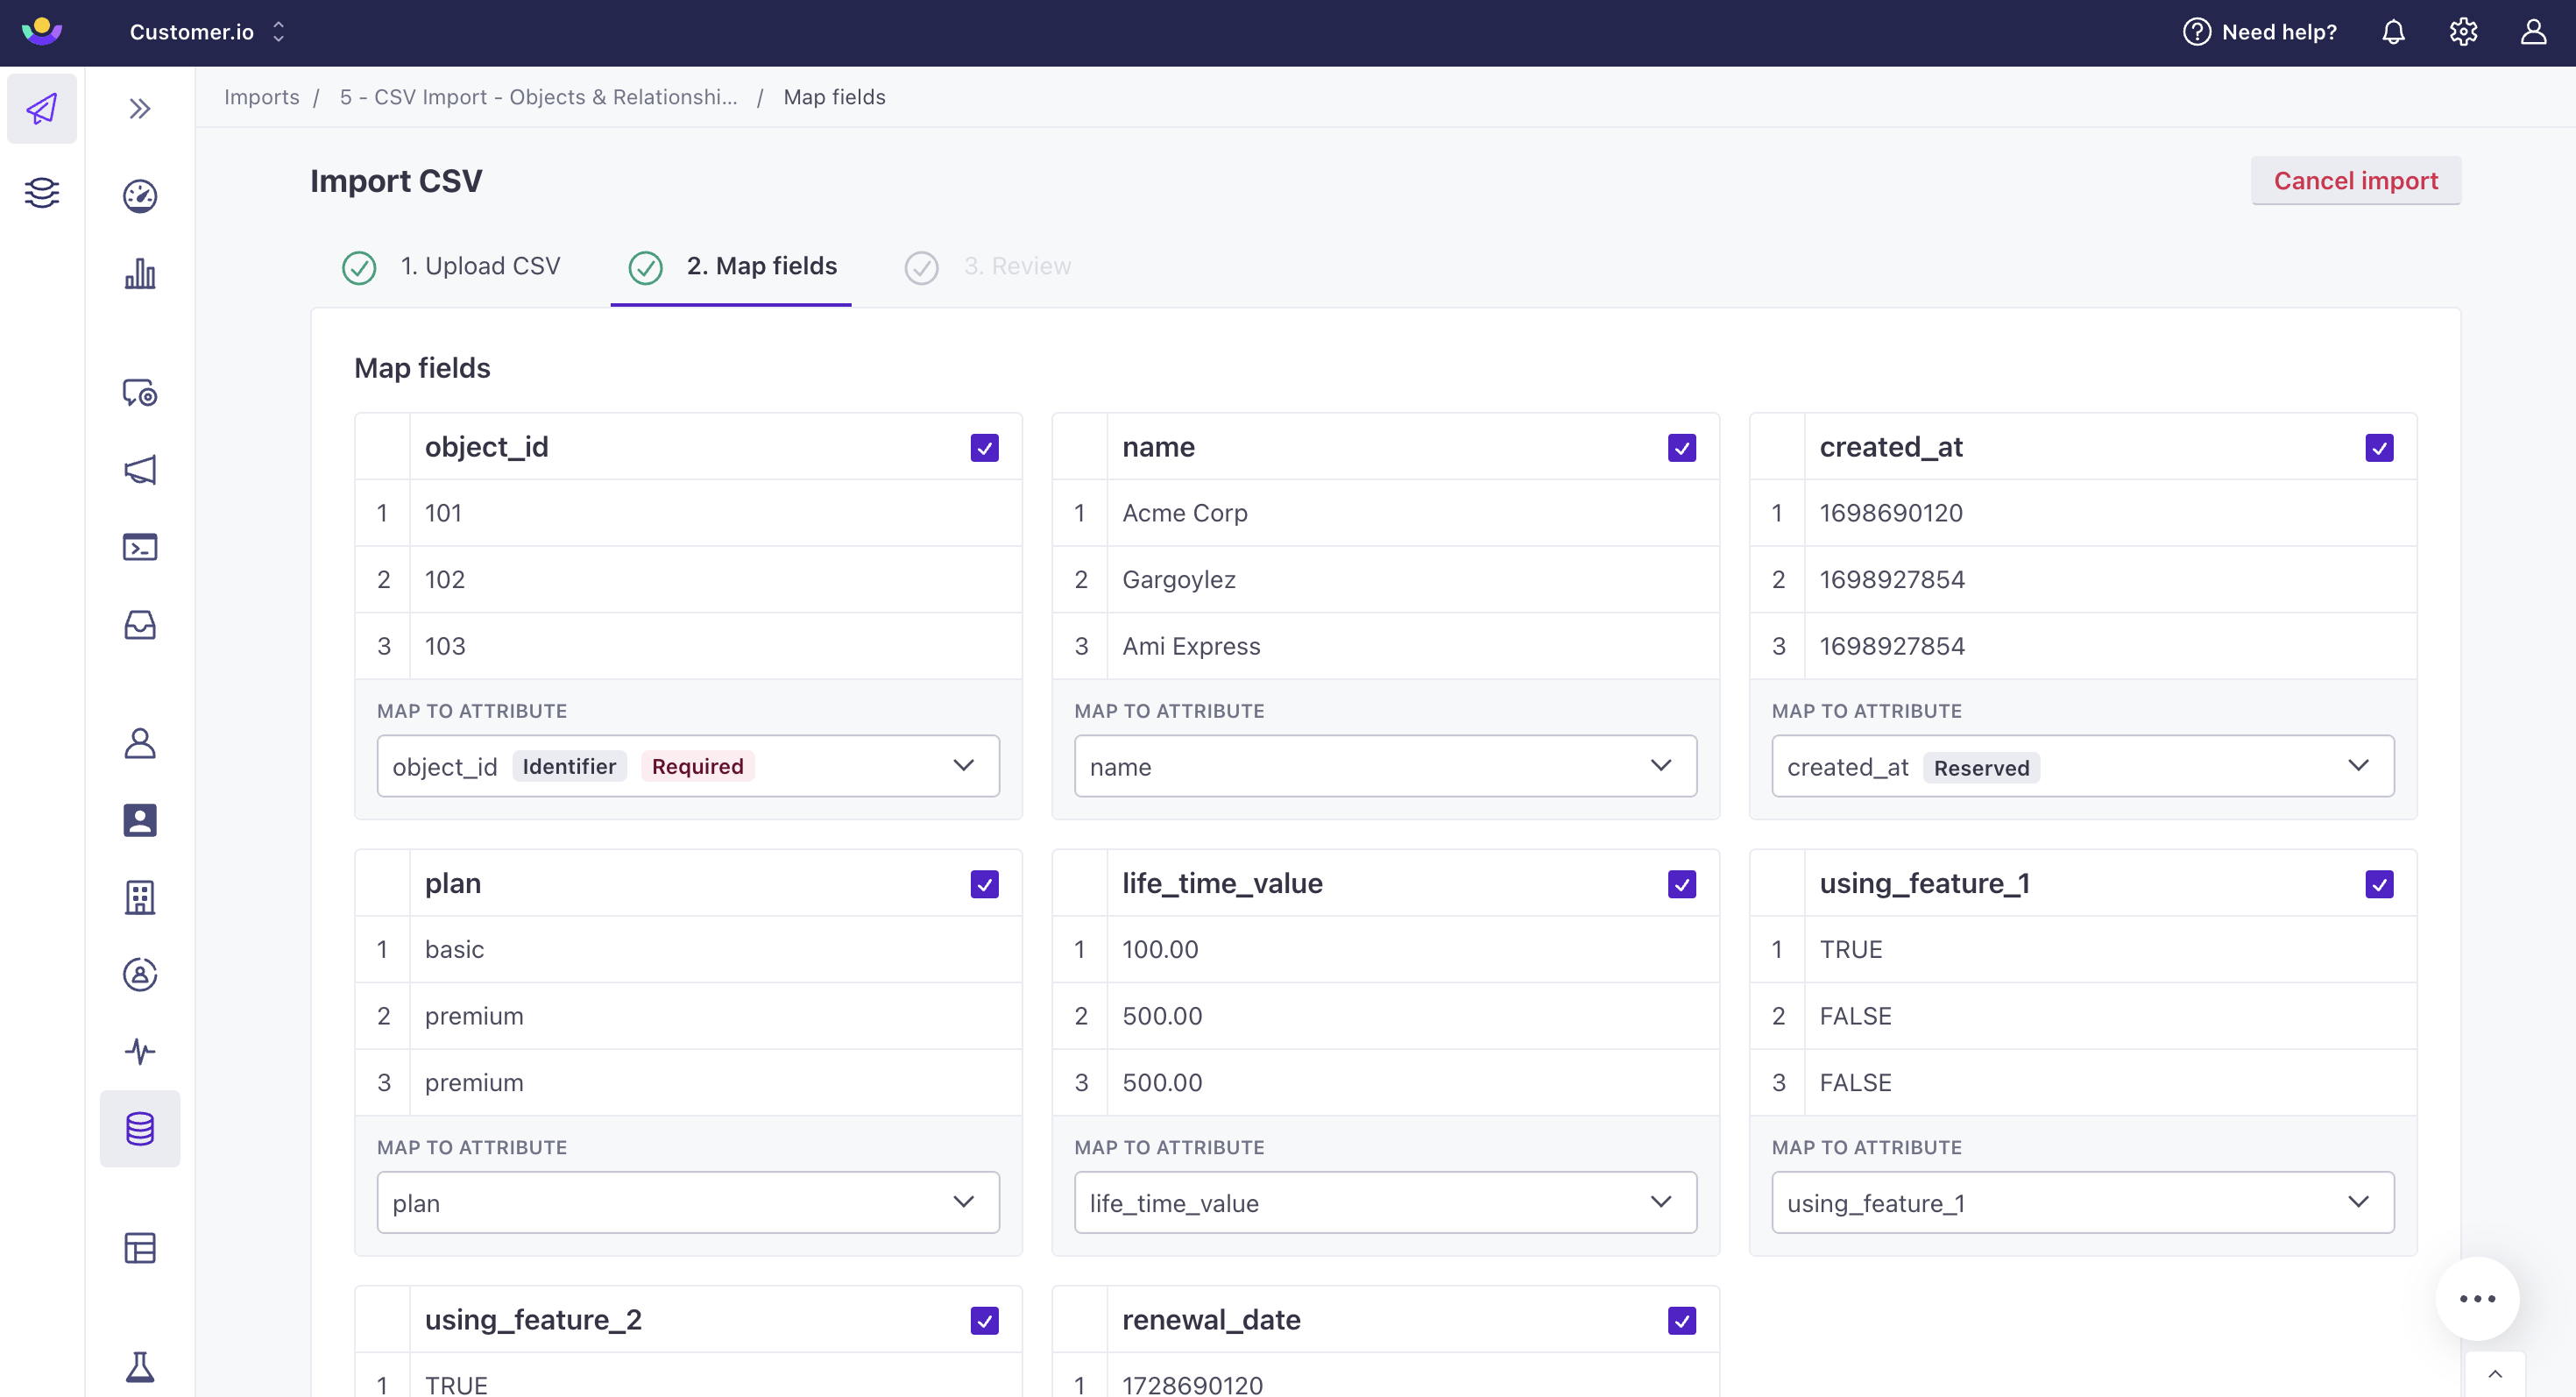2576x1397 pixels.
Task: Open the Analysis bar chart icon
Action: 140,273
